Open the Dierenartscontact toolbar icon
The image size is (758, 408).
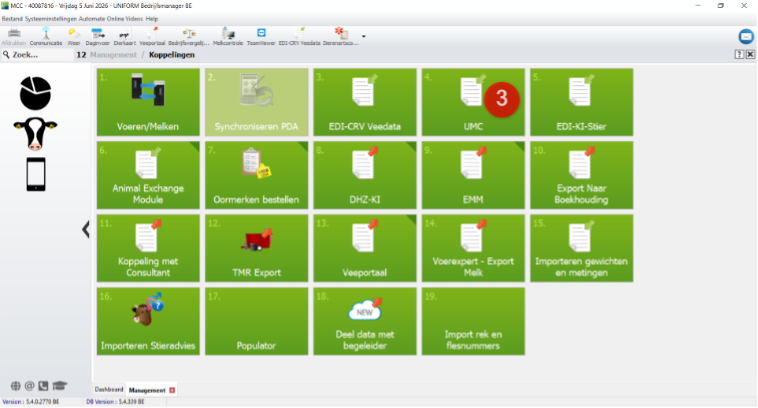click(341, 37)
